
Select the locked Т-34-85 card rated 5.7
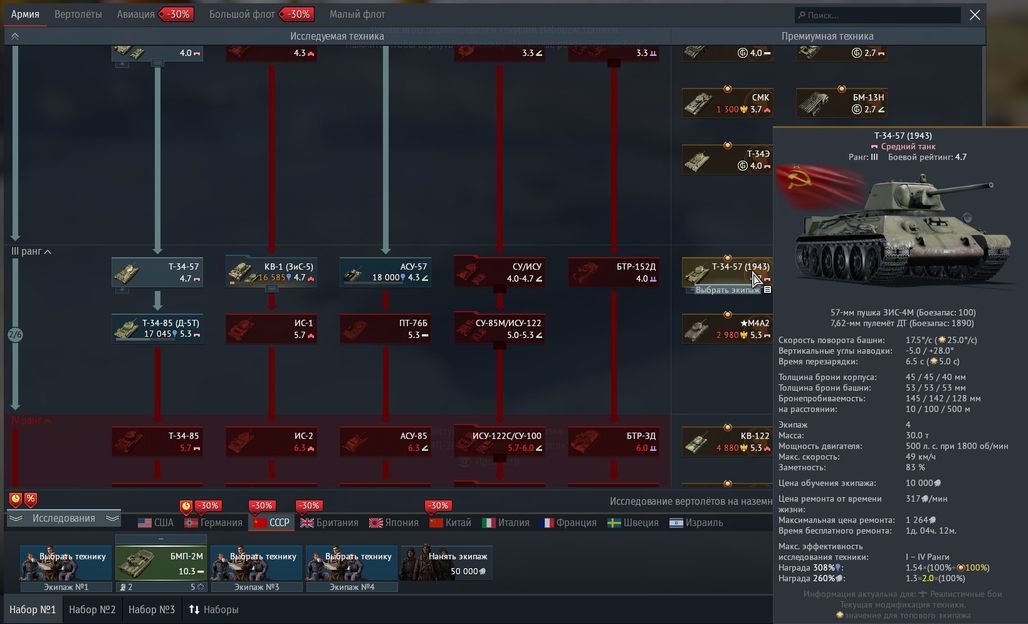point(157,441)
